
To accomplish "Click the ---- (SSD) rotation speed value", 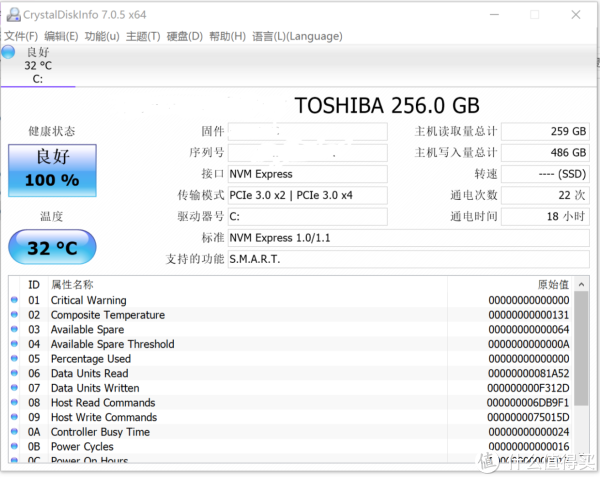I will pos(545,174).
